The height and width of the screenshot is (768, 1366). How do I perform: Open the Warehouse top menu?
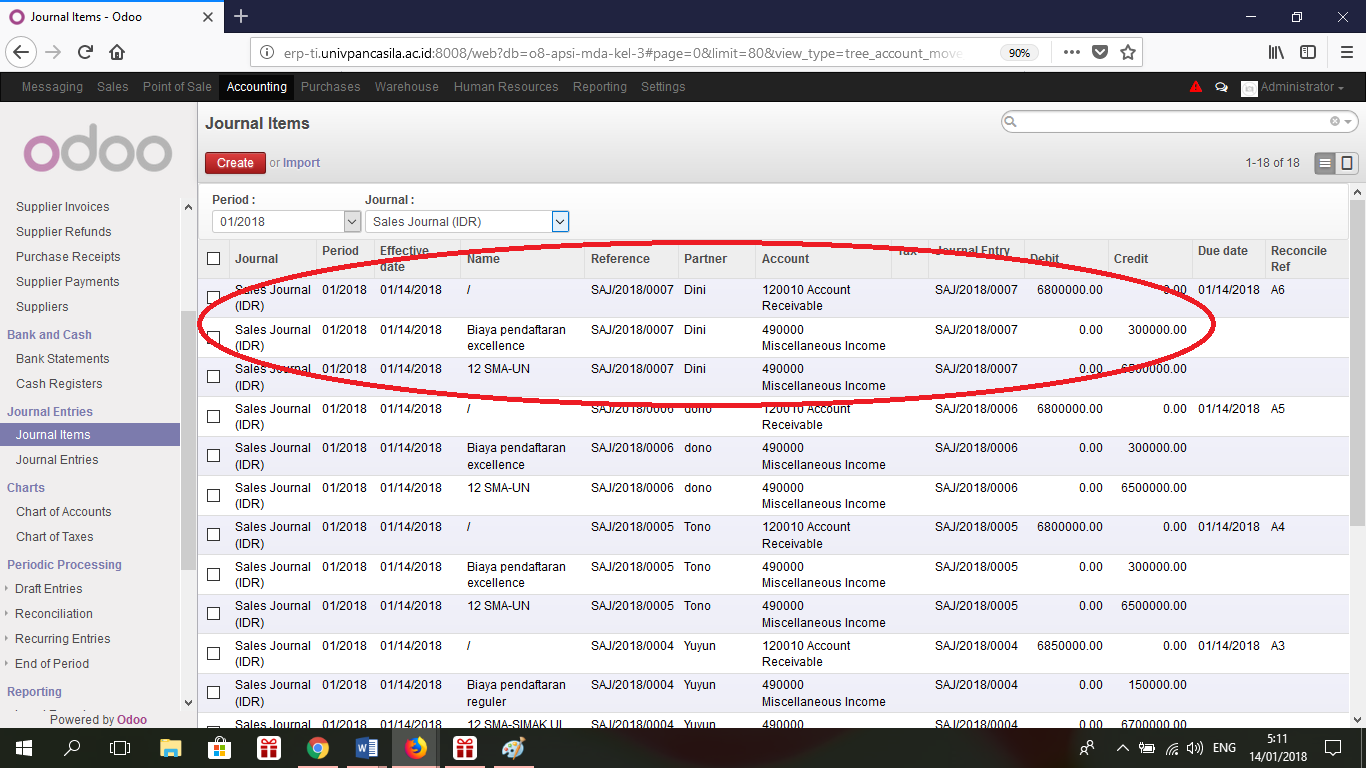coord(407,87)
